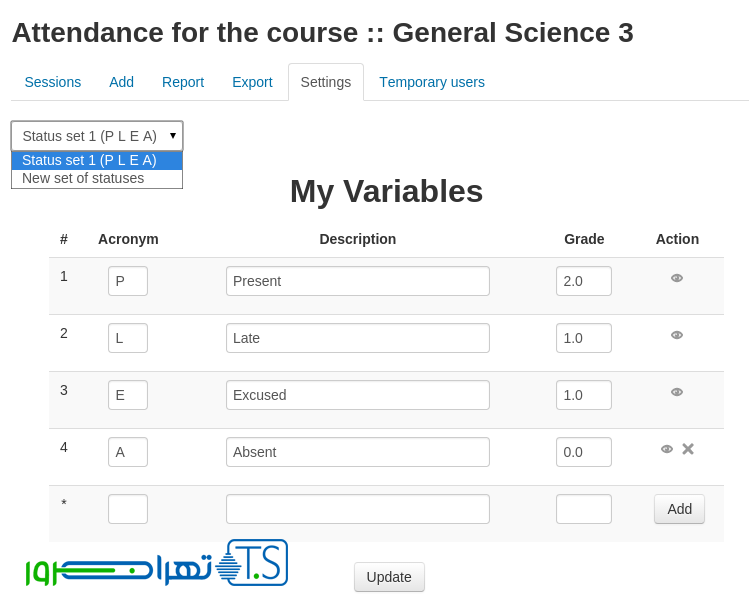749x613 pixels.
Task: Click the Update button
Action: click(389, 577)
